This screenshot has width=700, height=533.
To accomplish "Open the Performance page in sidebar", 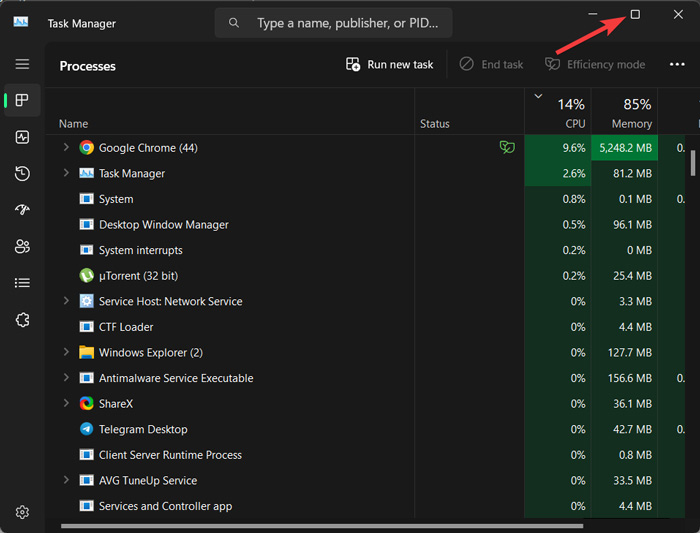I will 22,137.
